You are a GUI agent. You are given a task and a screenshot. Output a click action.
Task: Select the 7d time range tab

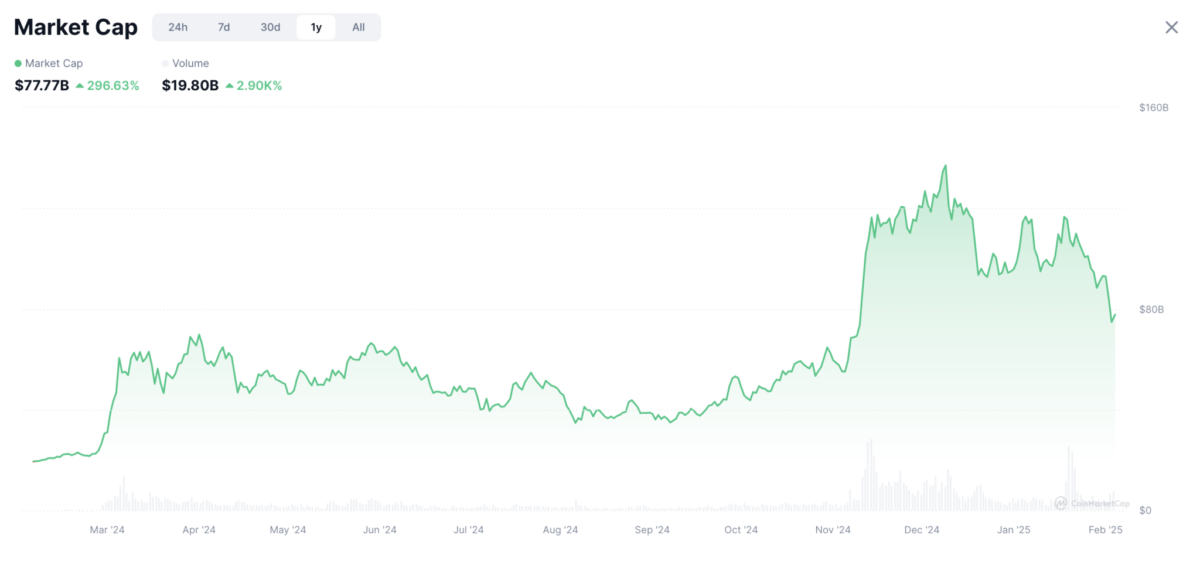pyautogui.click(x=224, y=27)
